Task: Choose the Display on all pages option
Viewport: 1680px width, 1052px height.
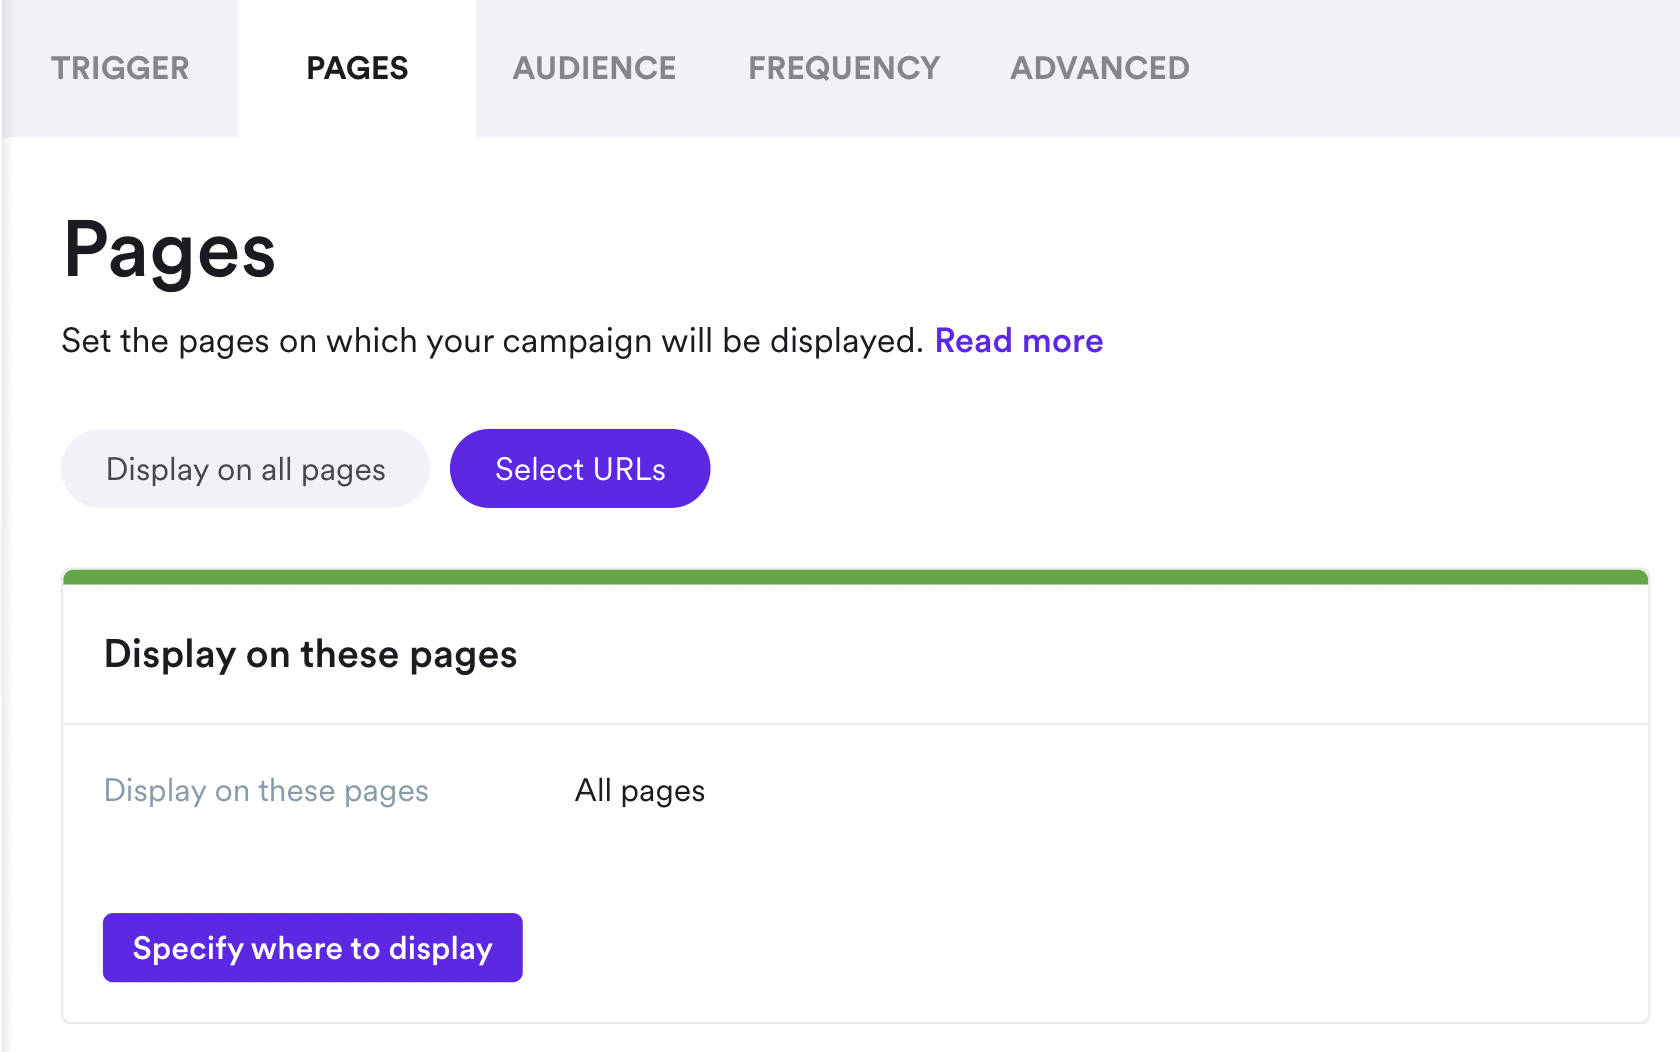Action: [245, 469]
